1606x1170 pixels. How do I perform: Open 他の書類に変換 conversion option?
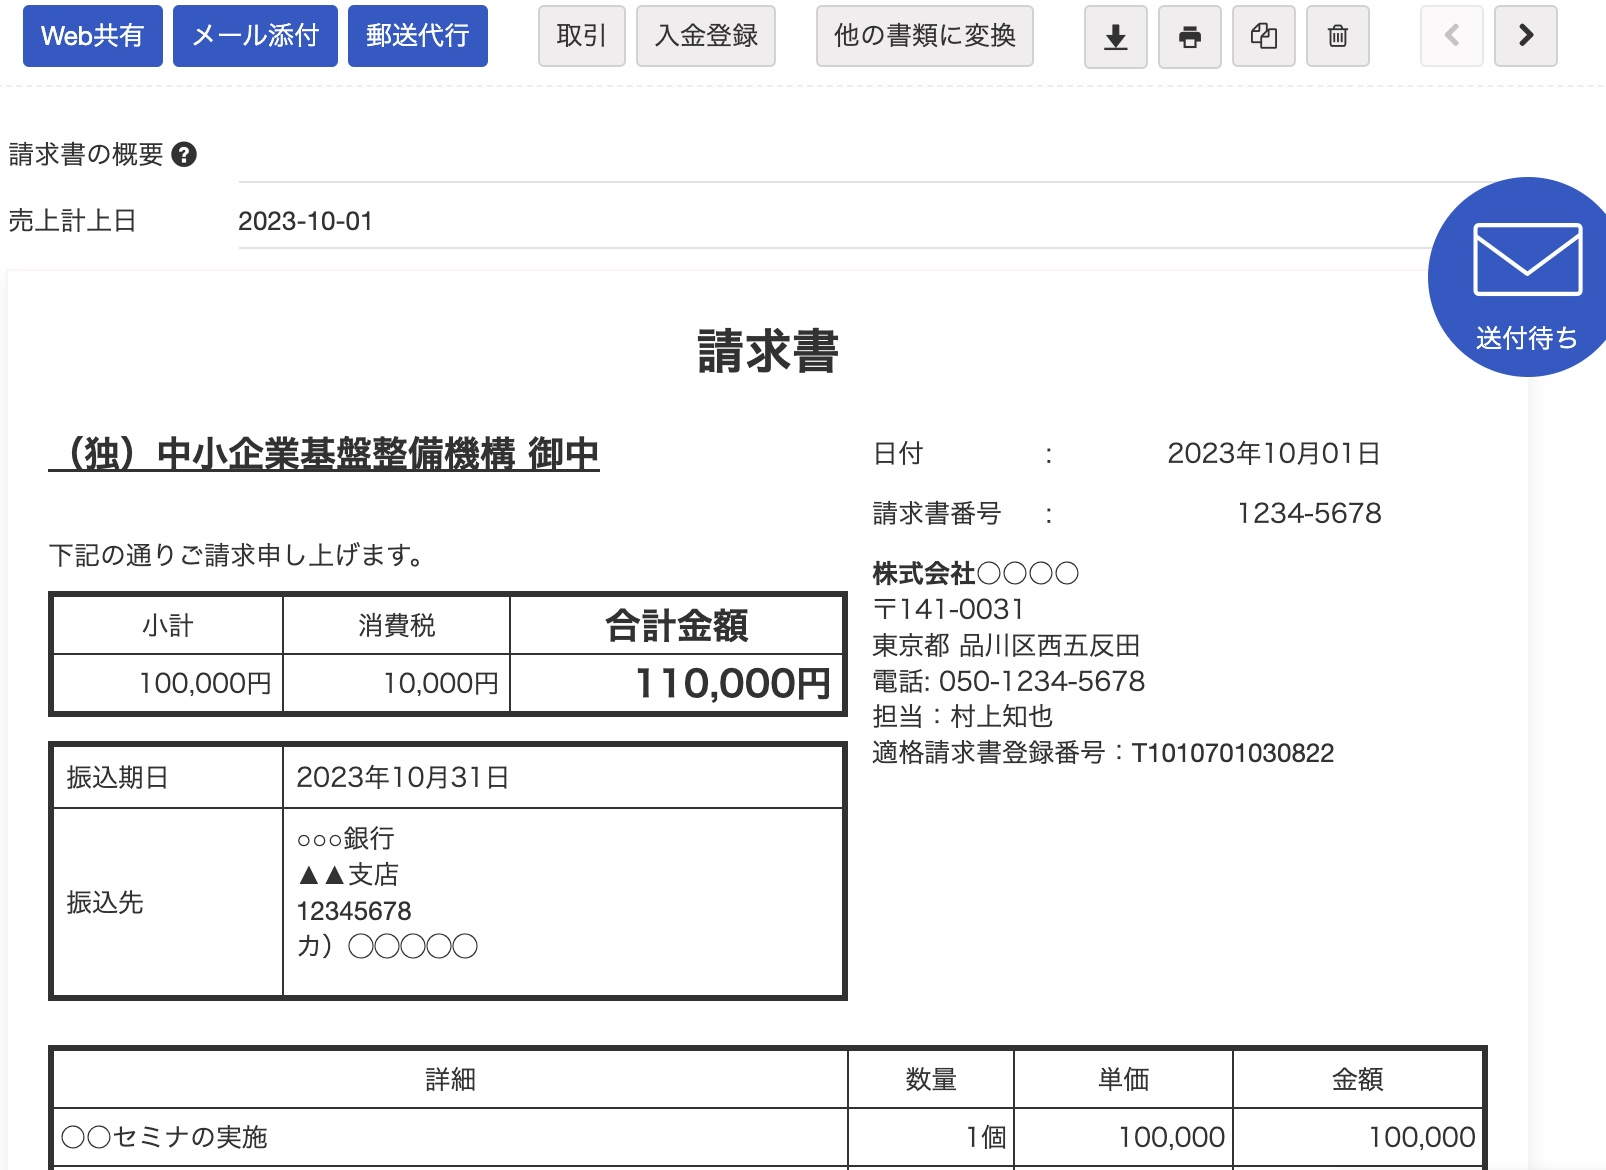click(x=924, y=36)
